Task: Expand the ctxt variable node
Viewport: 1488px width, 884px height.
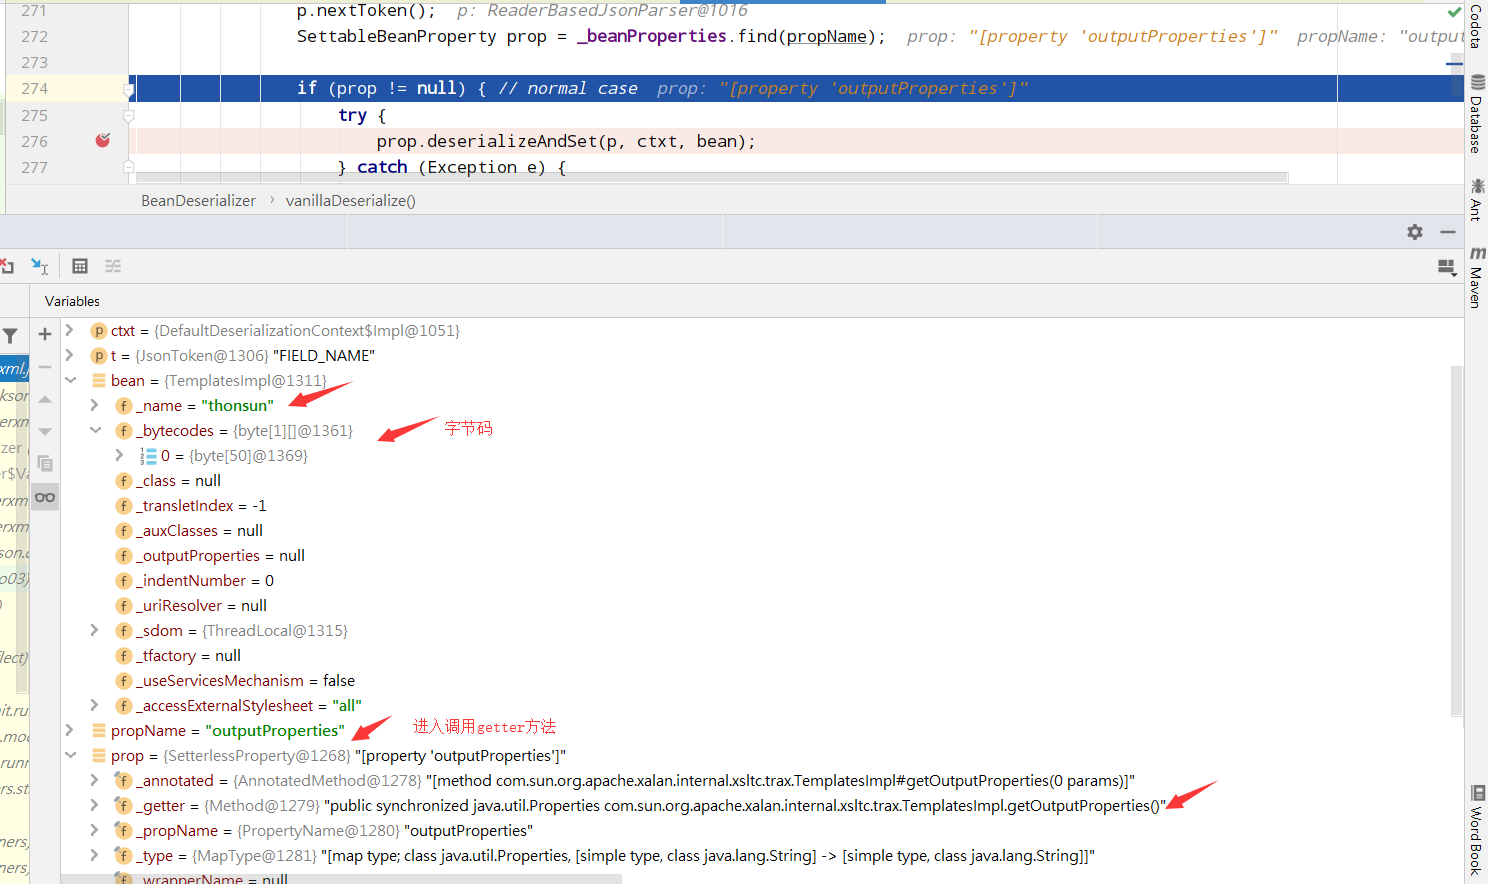Action: tap(70, 330)
